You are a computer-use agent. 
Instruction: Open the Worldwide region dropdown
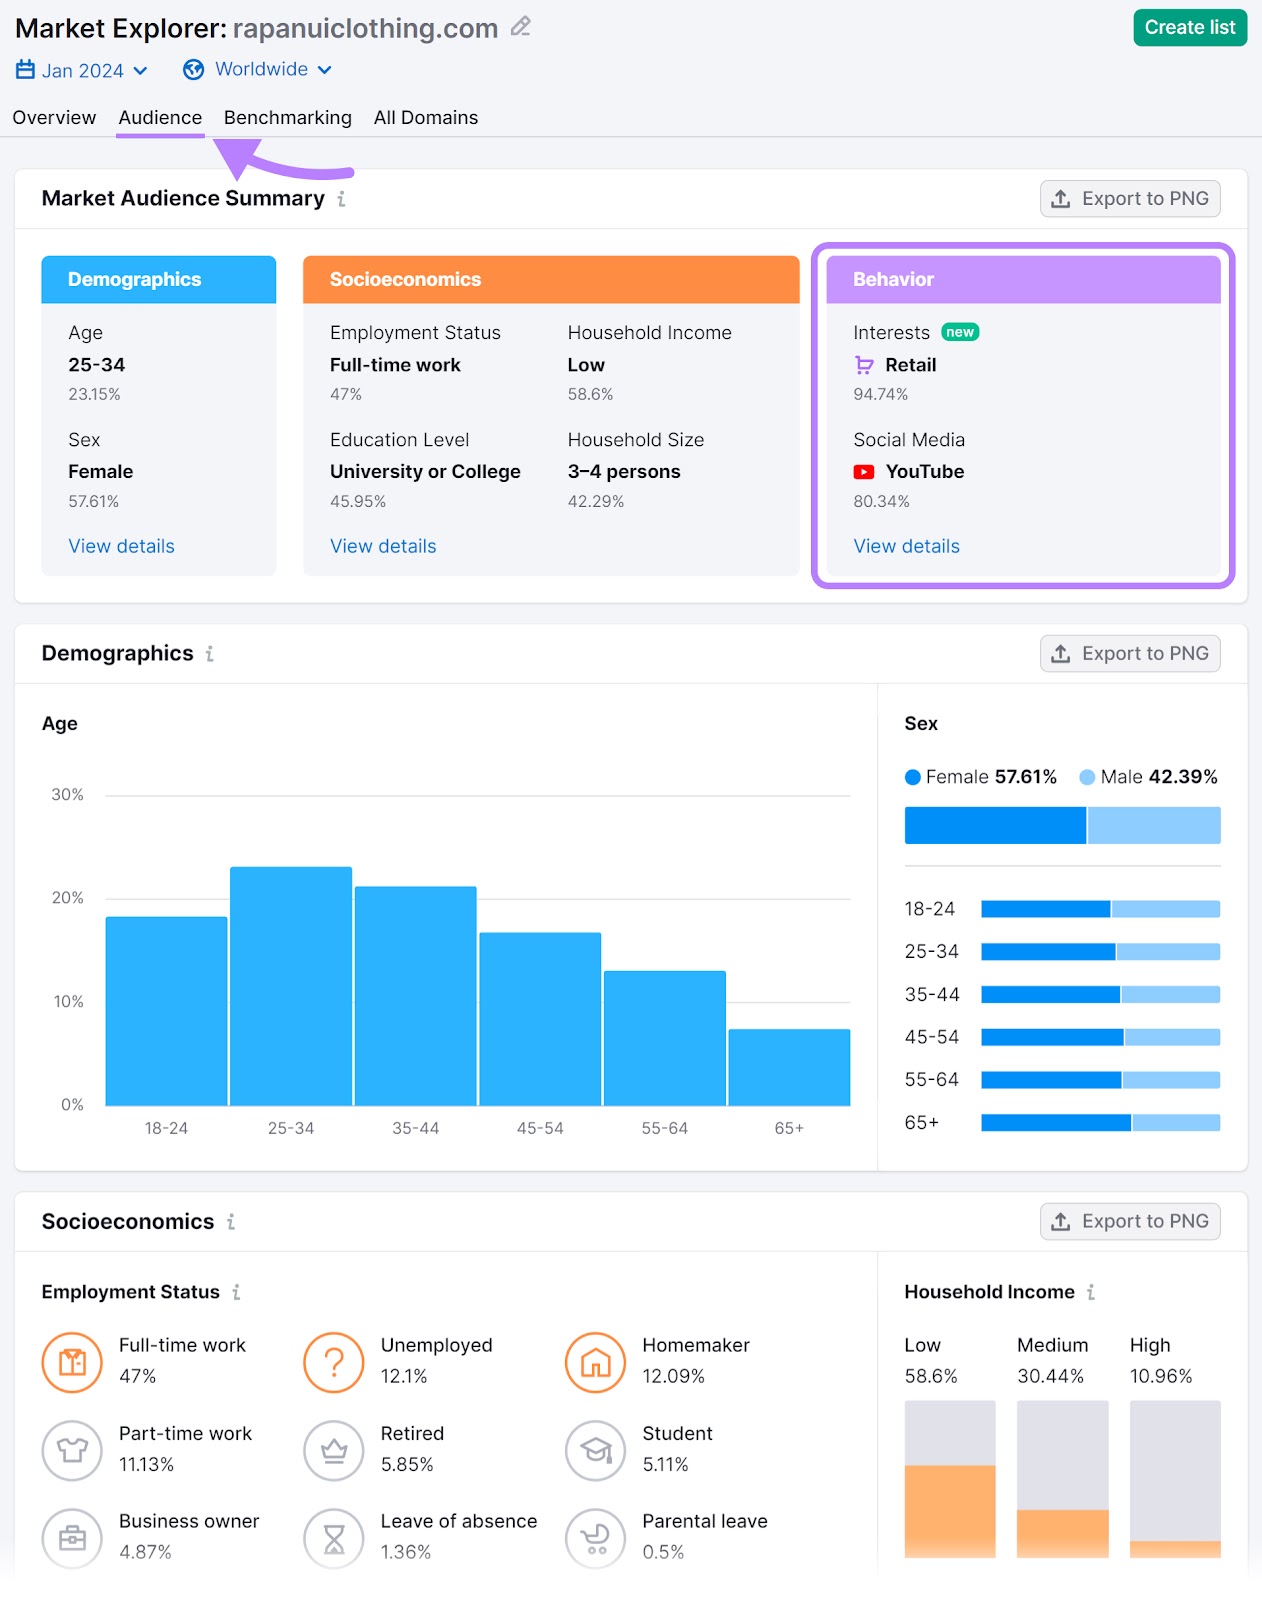coord(257,69)
